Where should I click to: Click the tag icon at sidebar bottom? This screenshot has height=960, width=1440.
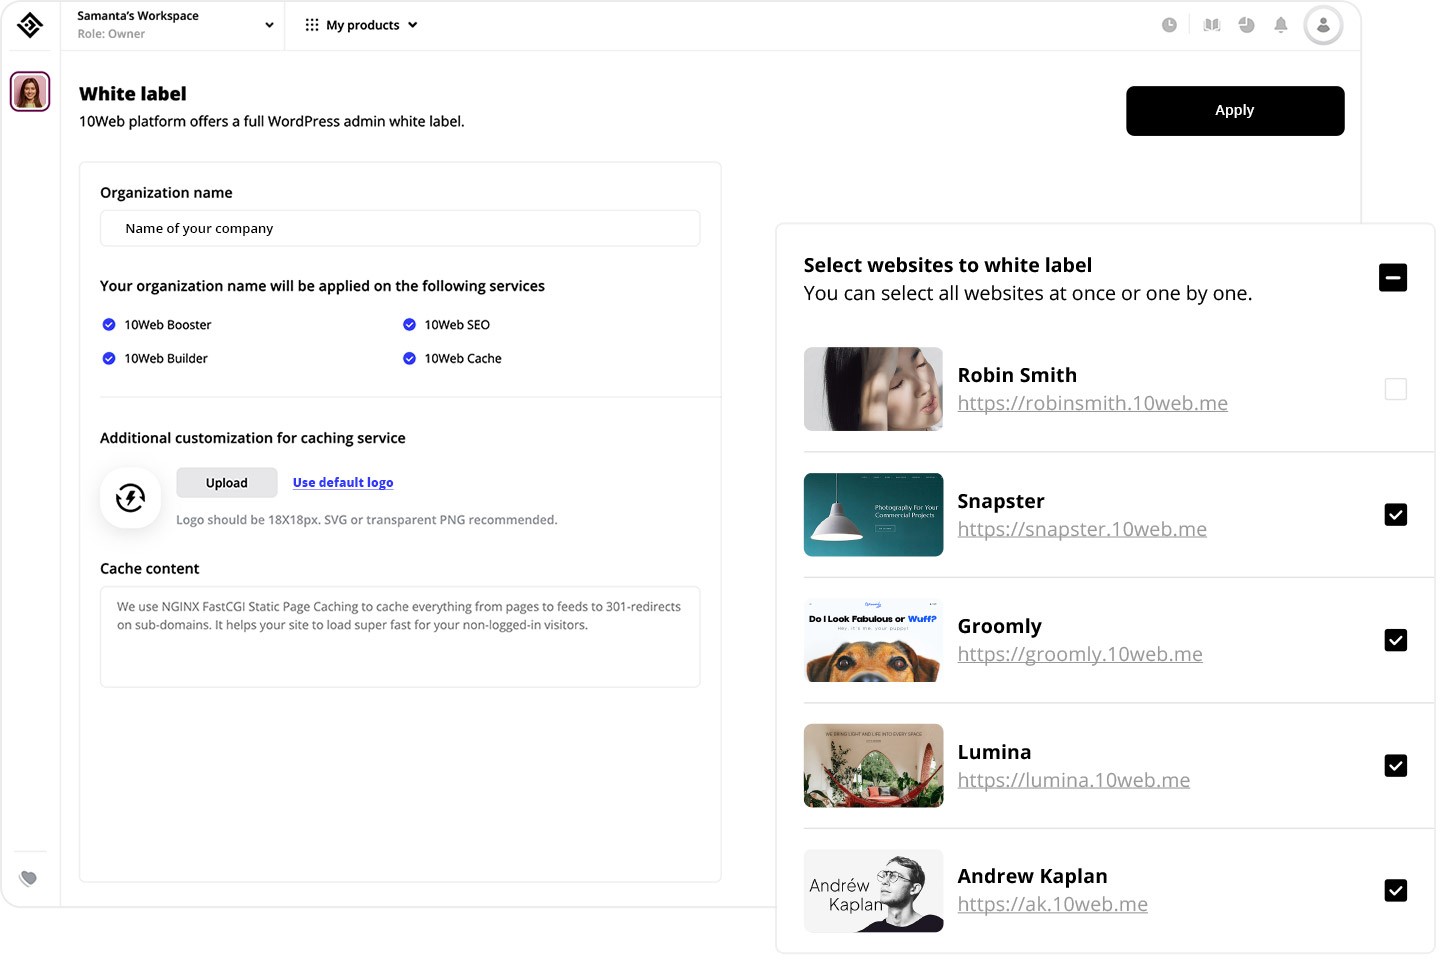(x=29, y=877)
